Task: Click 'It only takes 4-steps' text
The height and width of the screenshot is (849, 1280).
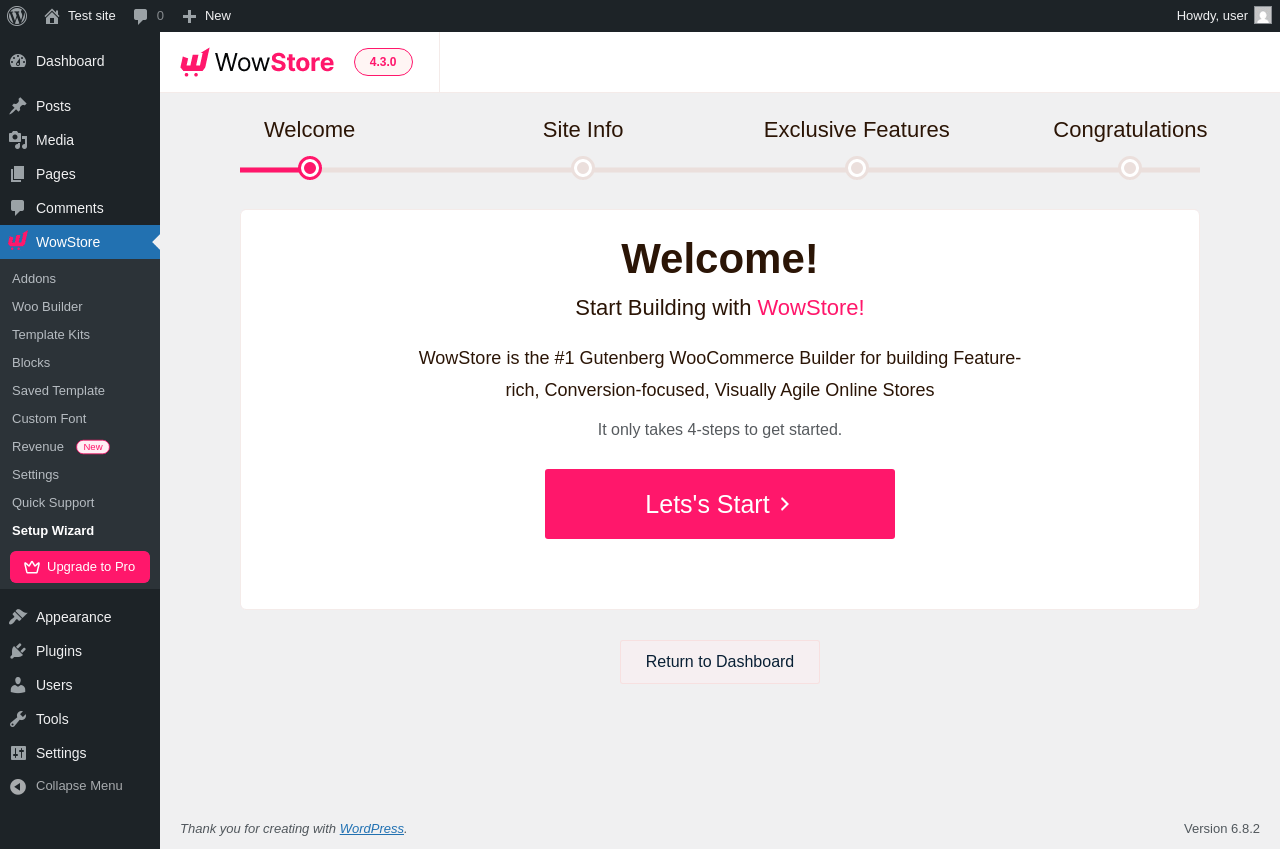Action: [720, 430]
